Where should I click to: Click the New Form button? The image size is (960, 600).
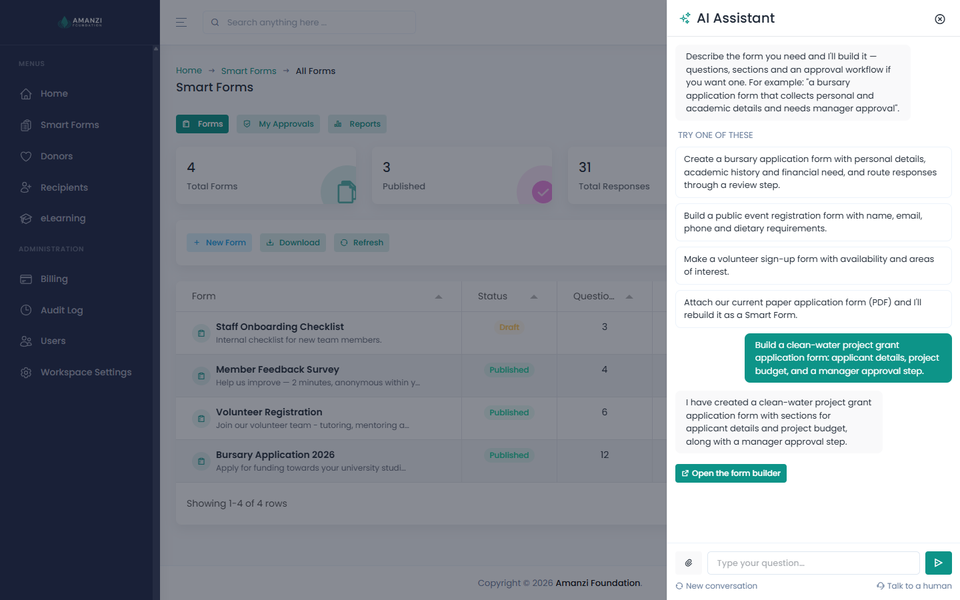(219, 242)
